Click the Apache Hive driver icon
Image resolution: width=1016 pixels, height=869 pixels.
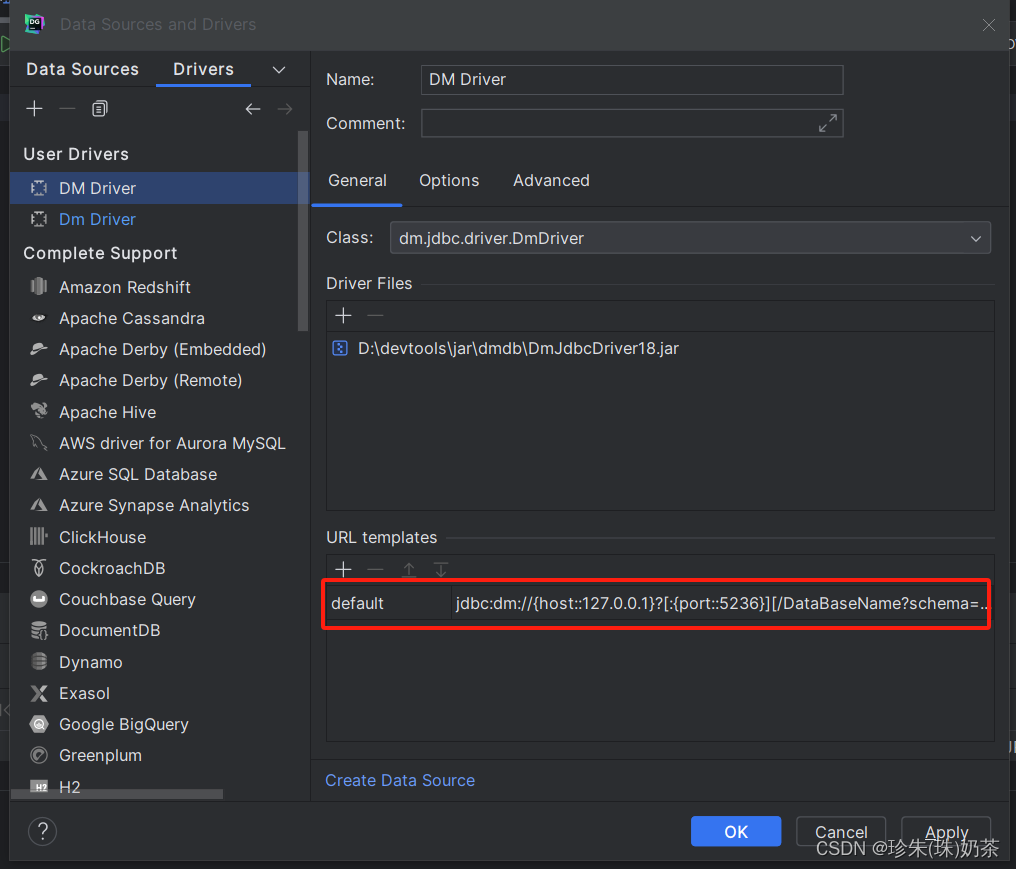coord(39,411)
